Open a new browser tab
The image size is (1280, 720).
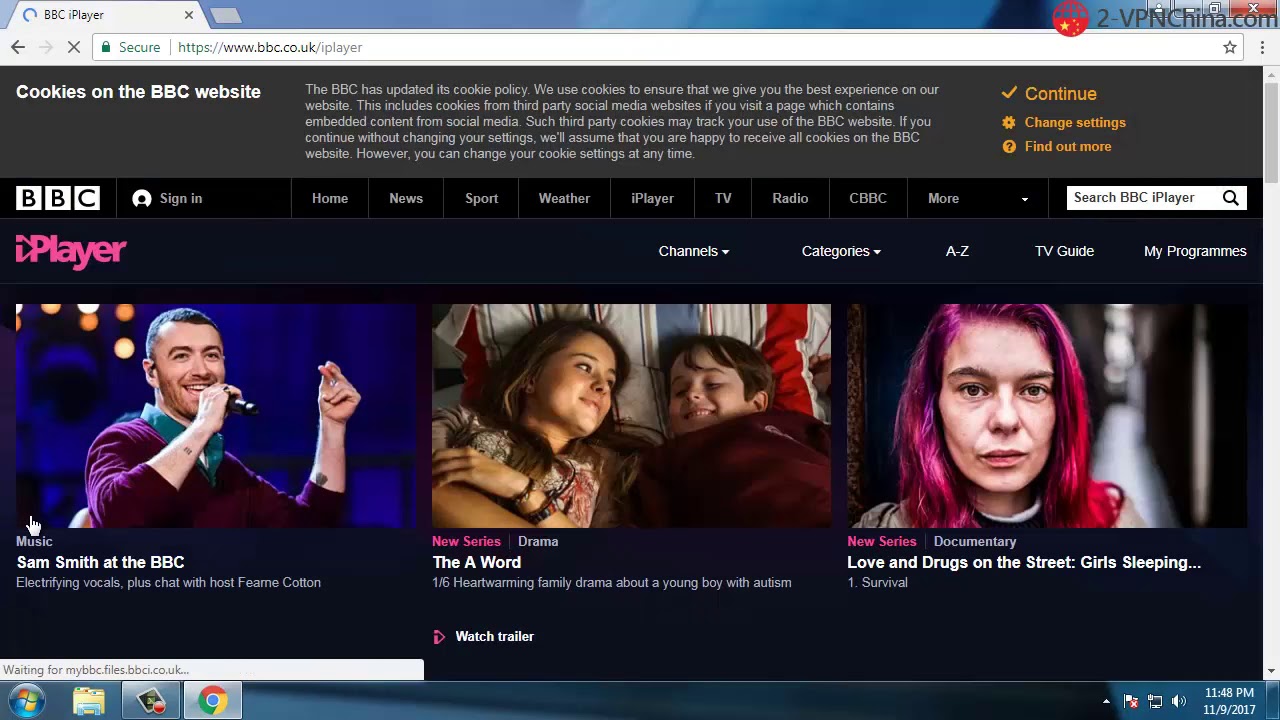[226, 15]
